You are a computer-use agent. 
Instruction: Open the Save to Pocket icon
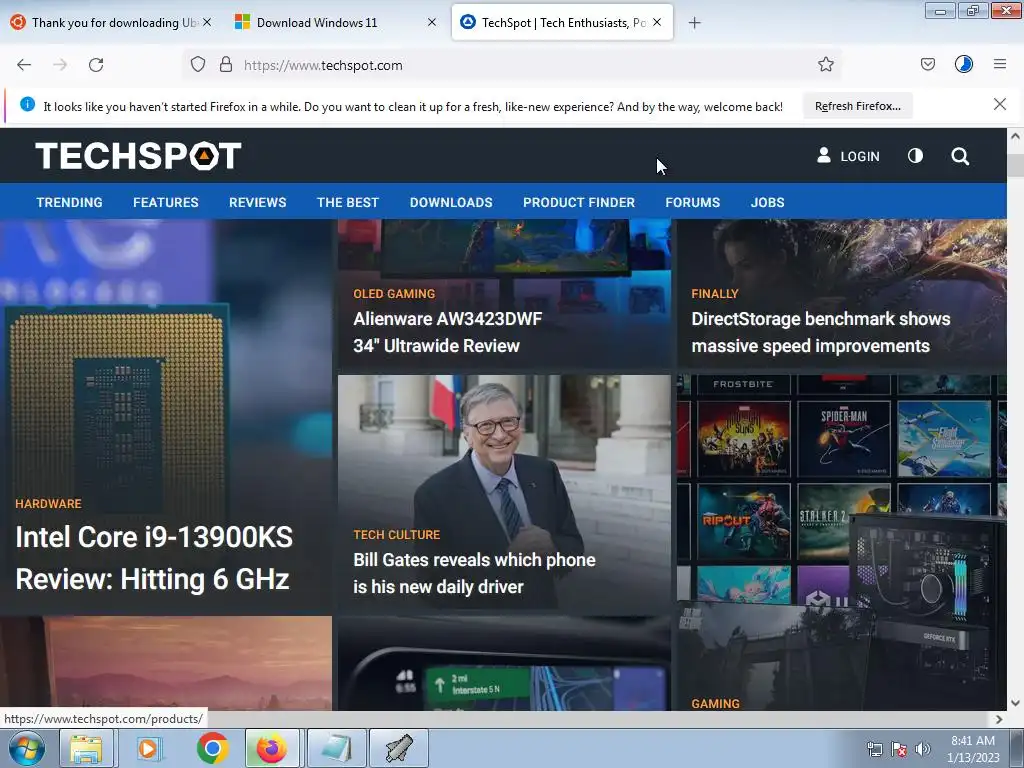click(x=927, y=64)
